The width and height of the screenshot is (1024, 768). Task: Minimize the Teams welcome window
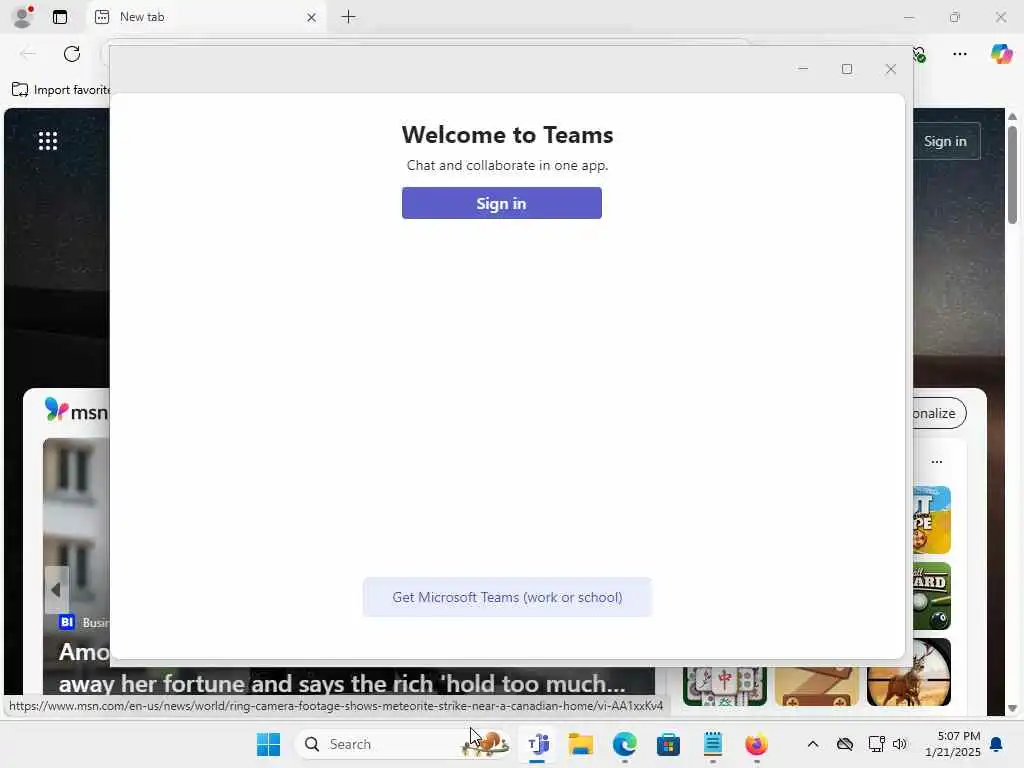pyautogui.click(x=803, y=69)
